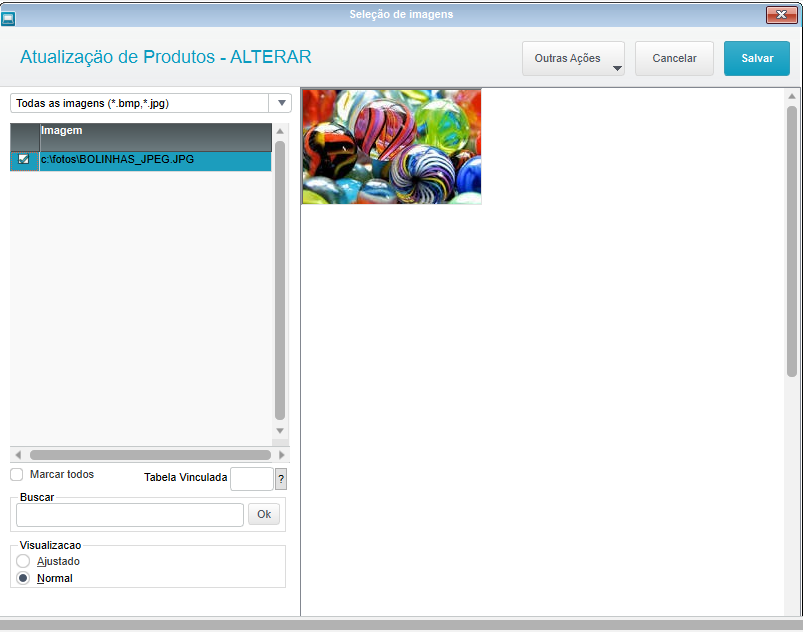Click the list horizontal scroll-right arrow
The height and width of the screenshot is (632, 803).
pyautogui.click(x=282, y=455)
